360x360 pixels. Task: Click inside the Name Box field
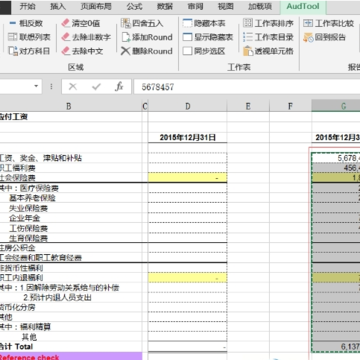click(16, 87)
